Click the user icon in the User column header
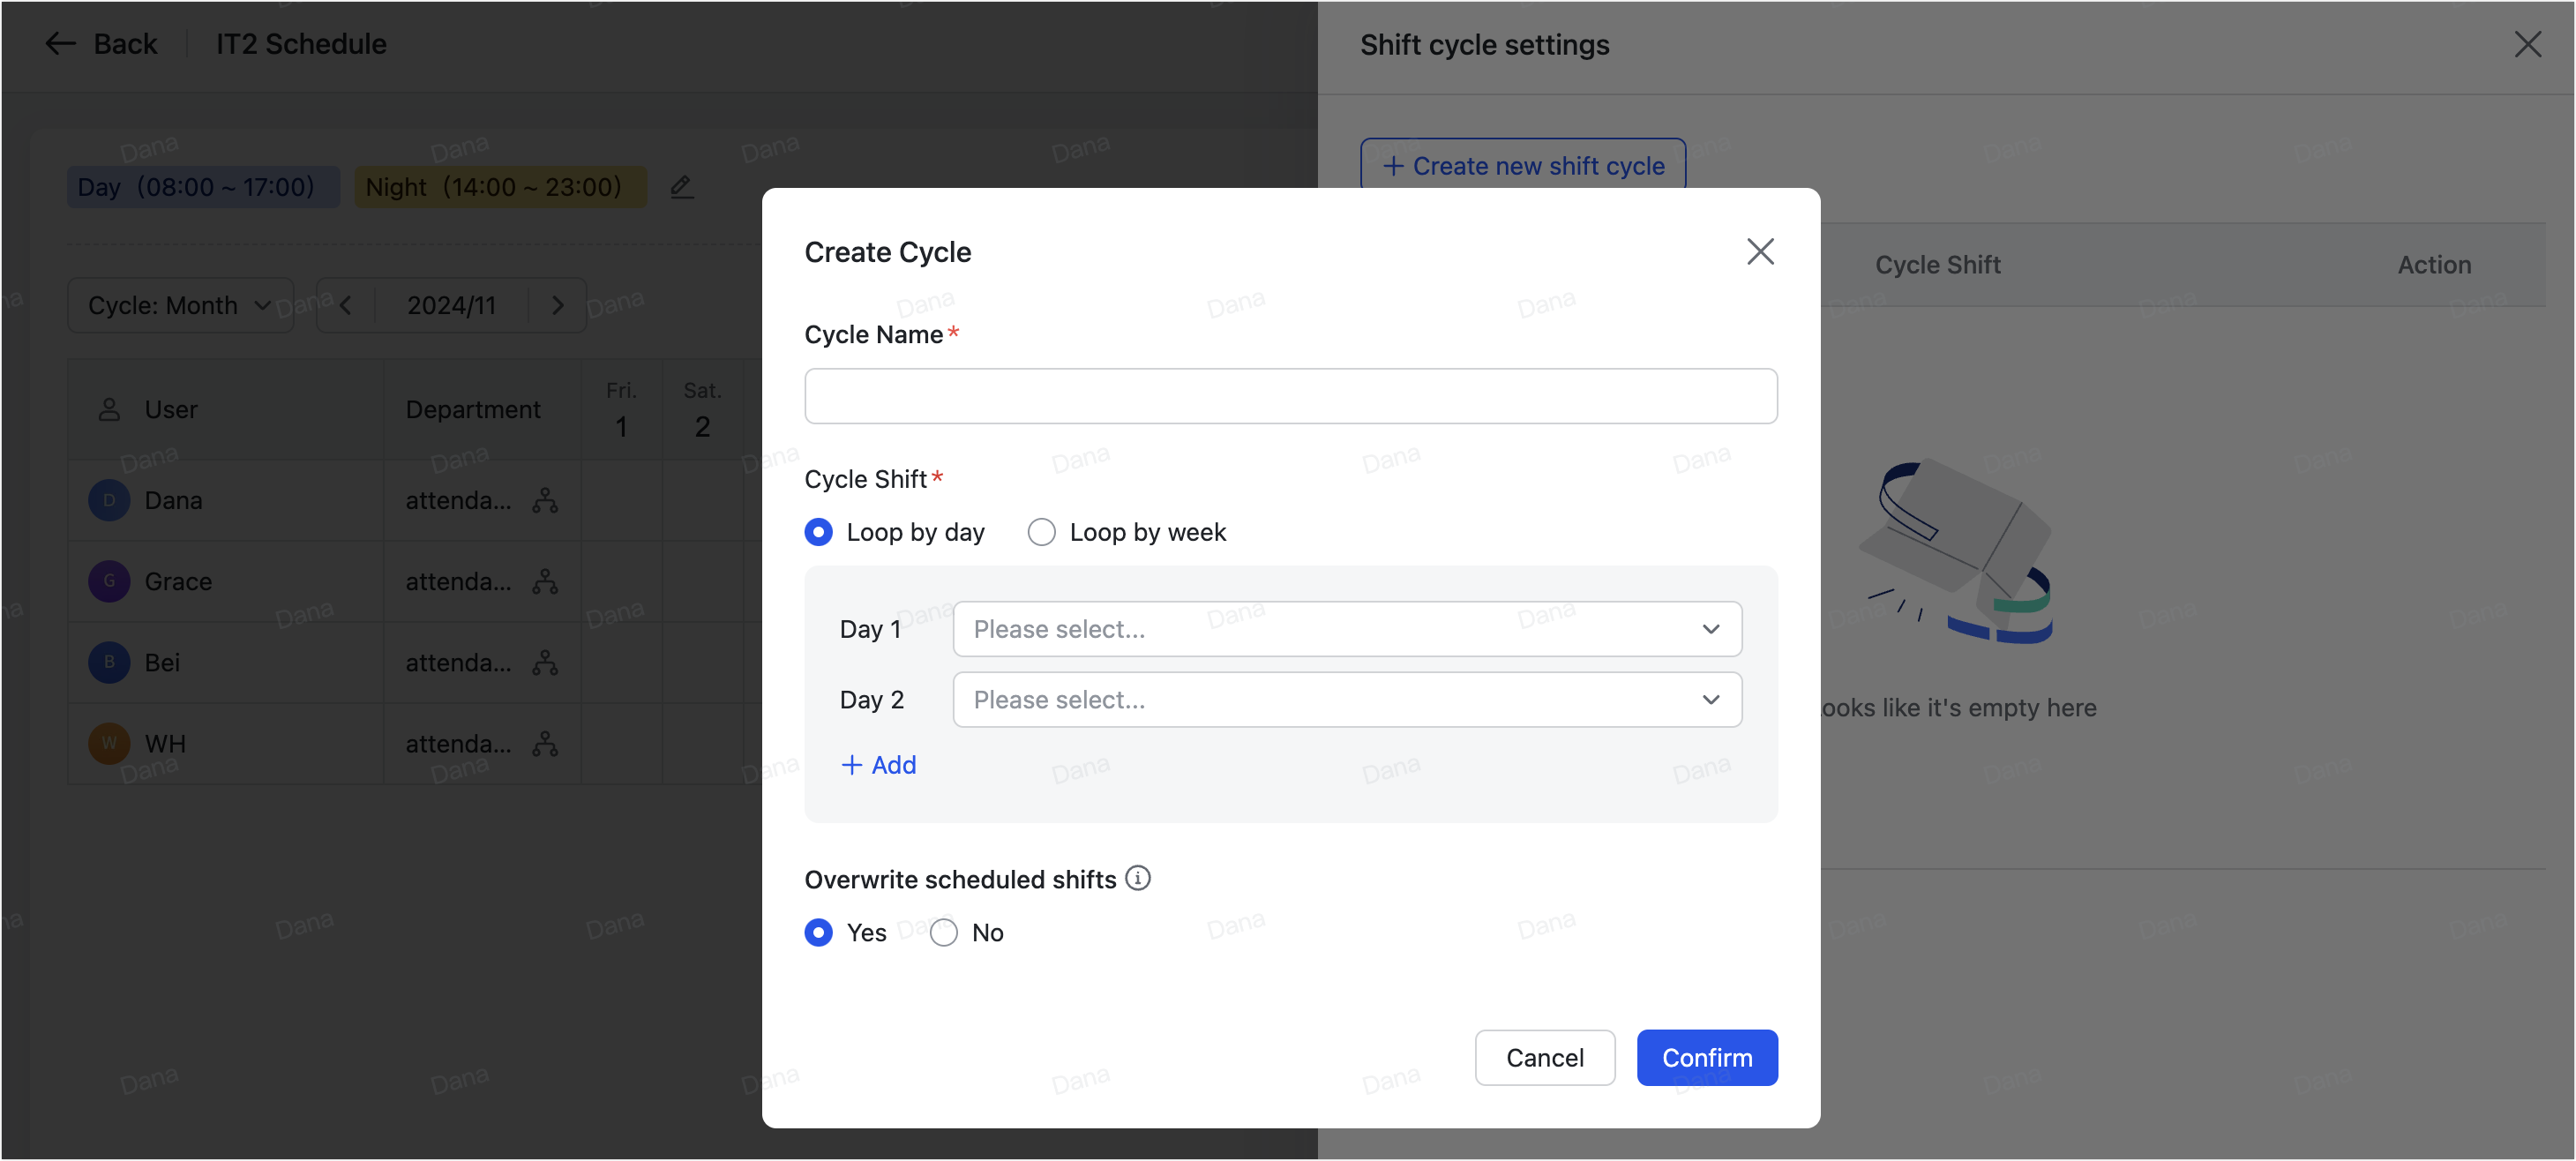The width and height of the screenshot is (2576, 1161). (x=109, y=409)
